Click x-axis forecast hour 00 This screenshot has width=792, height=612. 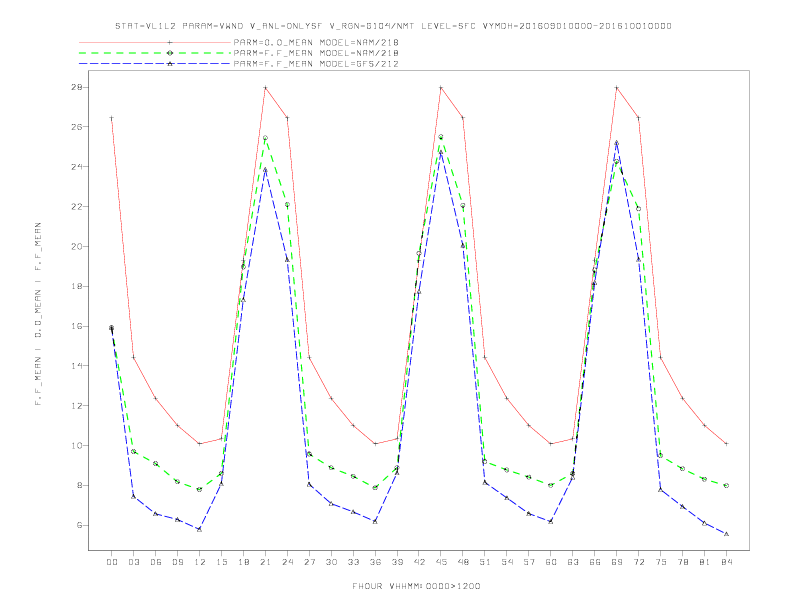point(112,562)
